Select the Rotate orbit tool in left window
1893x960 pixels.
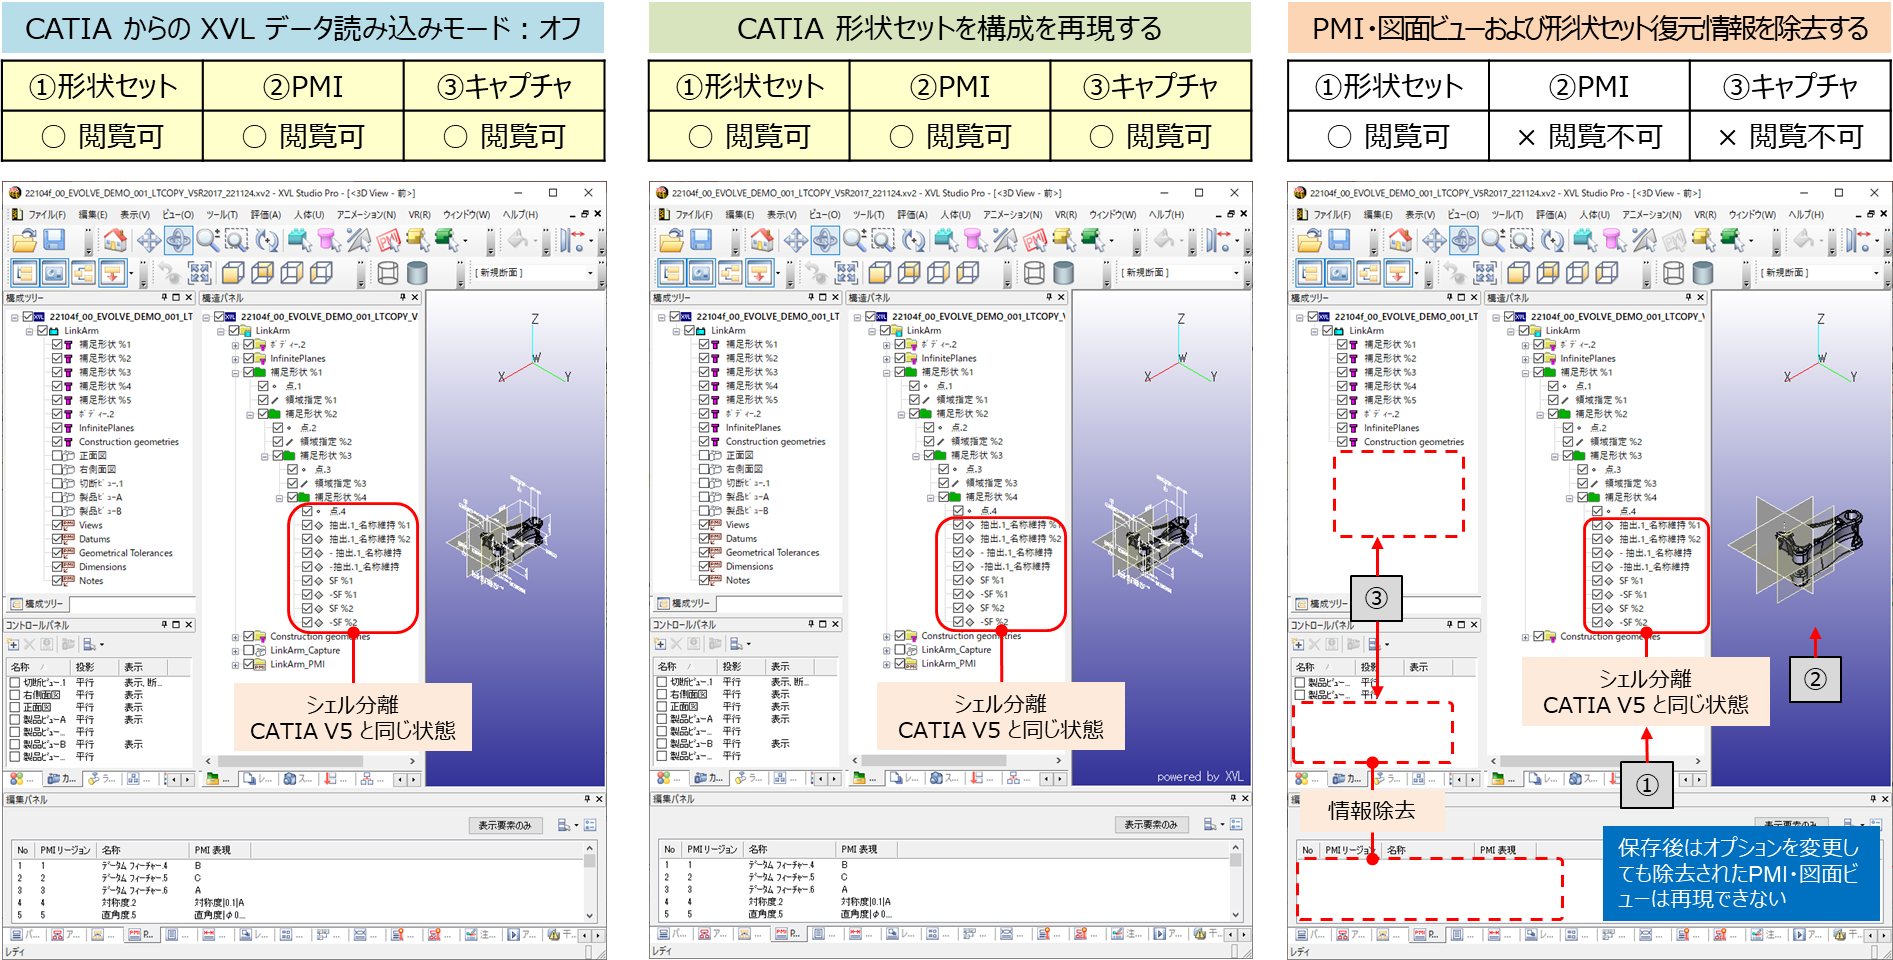pos(178,240)
